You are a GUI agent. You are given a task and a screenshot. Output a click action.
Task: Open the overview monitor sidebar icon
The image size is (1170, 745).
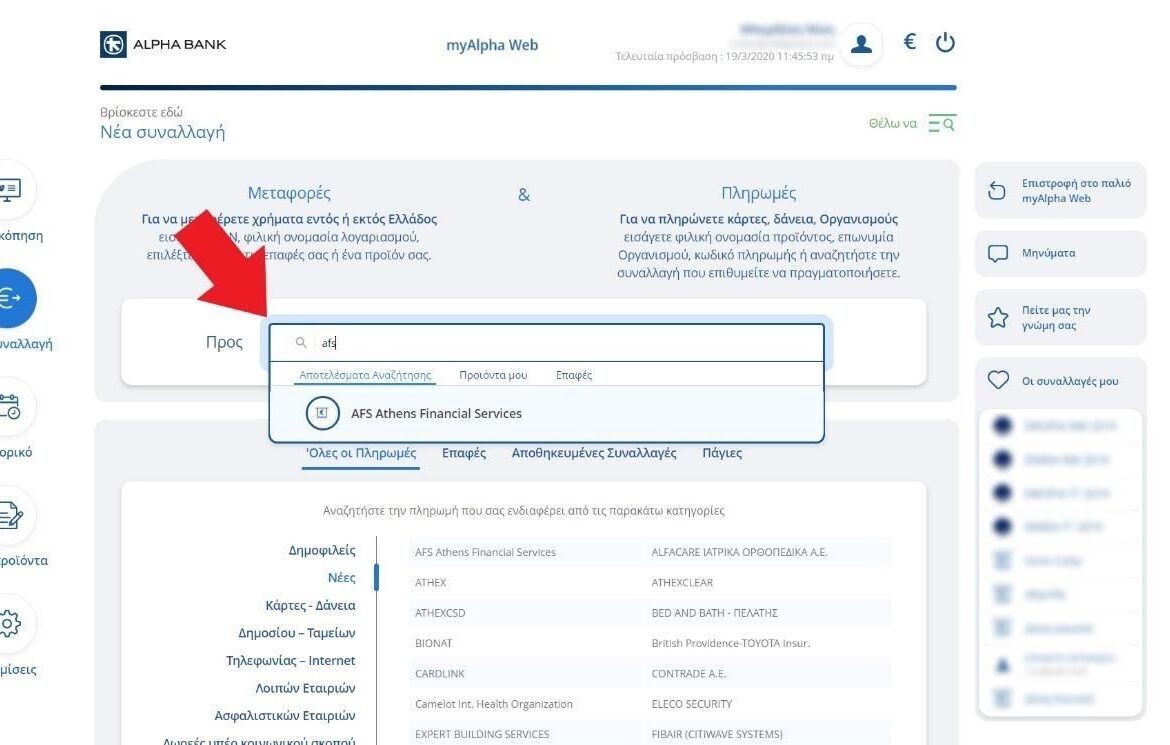tap(11, 190)
